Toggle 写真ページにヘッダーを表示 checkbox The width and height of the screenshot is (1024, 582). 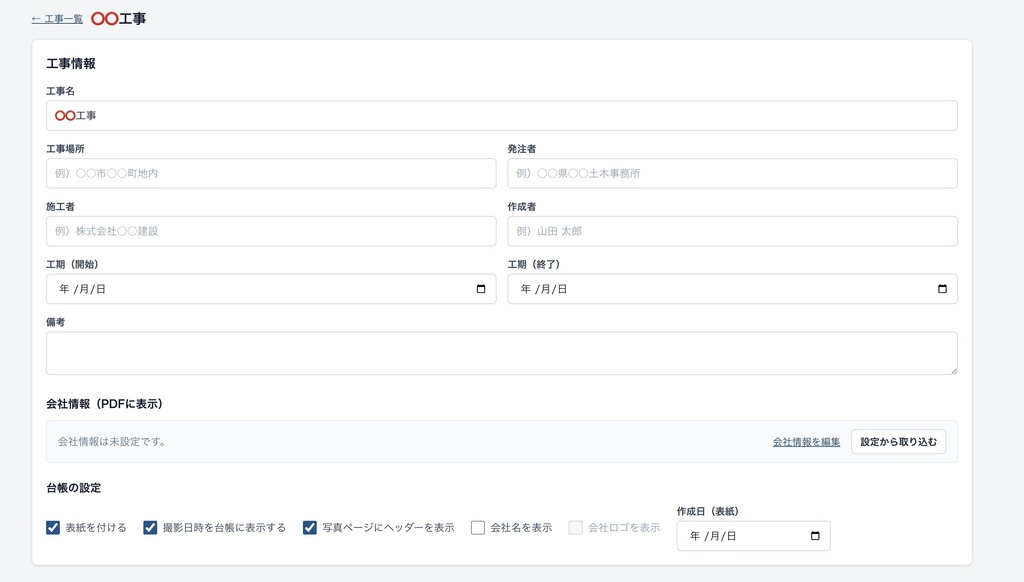tap(310, 528)
